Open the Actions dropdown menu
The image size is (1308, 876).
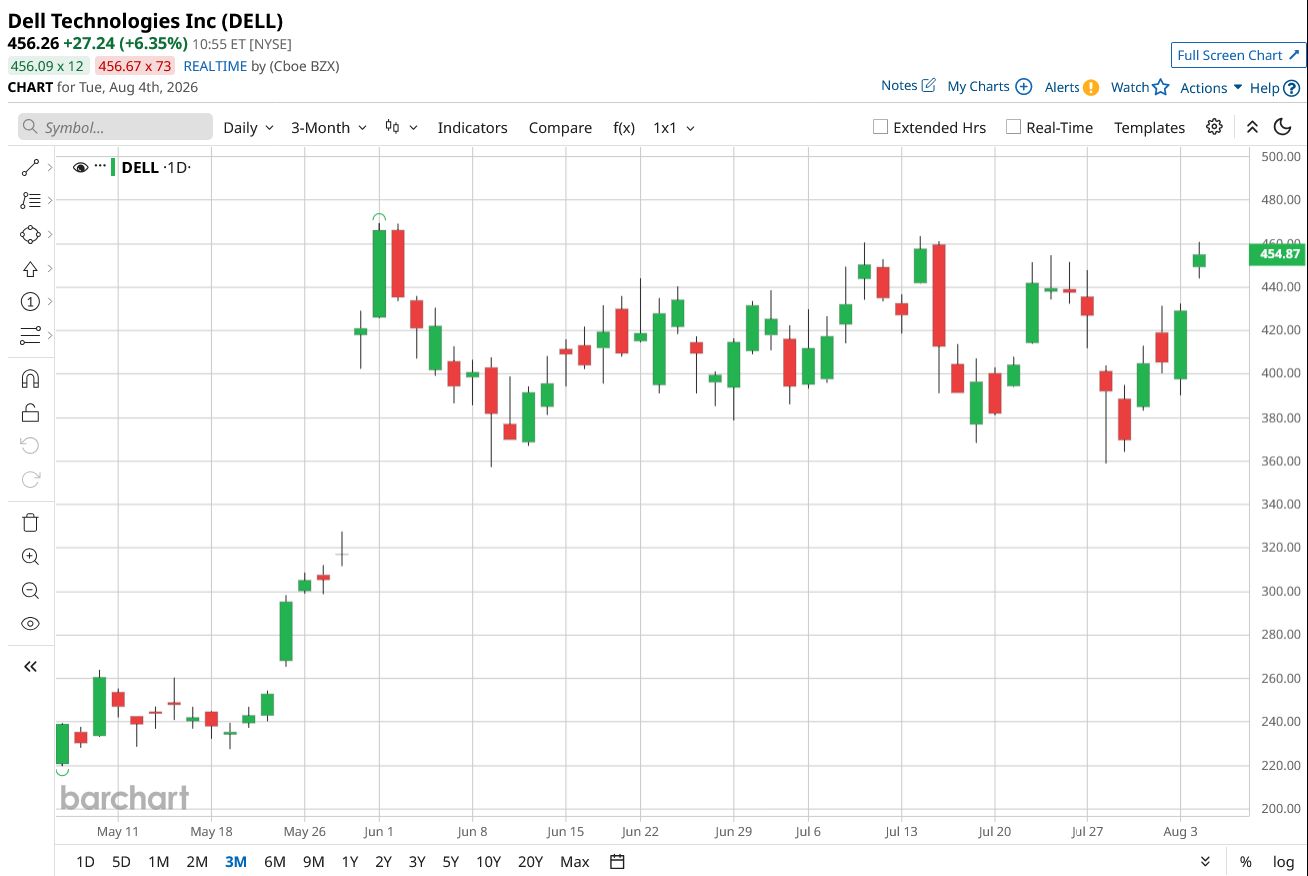coord(1211,88)
